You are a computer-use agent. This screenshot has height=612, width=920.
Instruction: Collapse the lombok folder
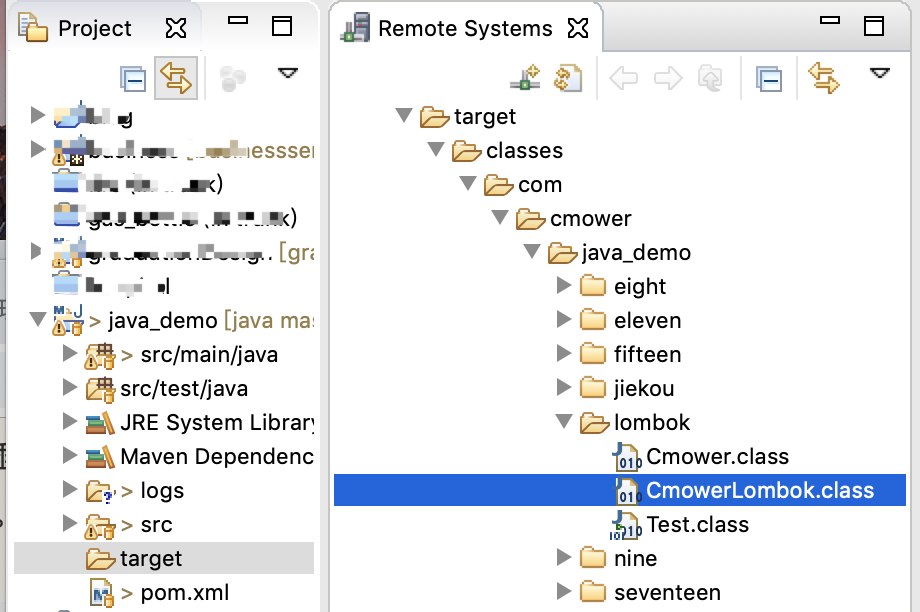coord(564,421)
